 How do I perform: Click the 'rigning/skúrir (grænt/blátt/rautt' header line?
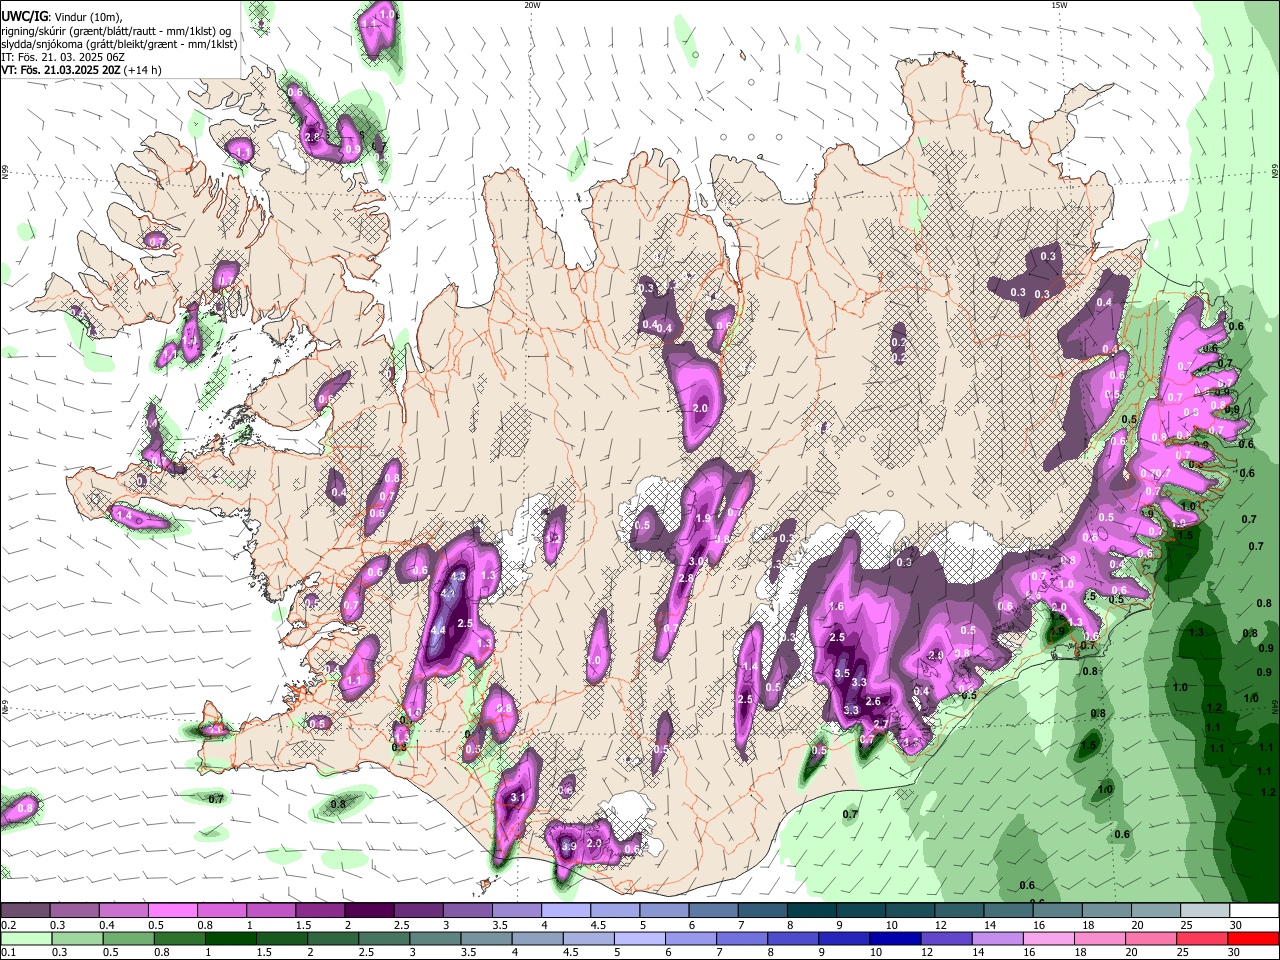(x=116, y=31)
